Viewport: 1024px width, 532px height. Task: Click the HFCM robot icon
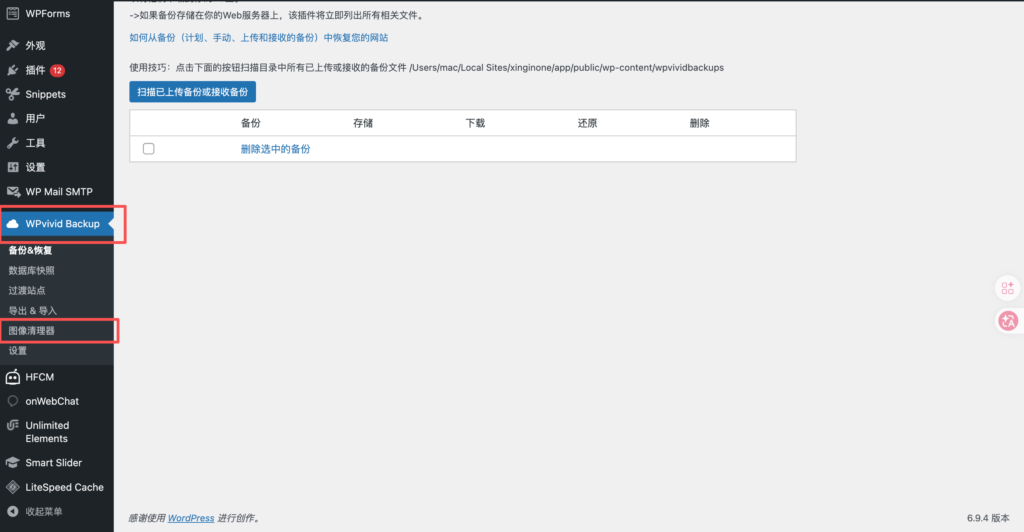[12, 377]
